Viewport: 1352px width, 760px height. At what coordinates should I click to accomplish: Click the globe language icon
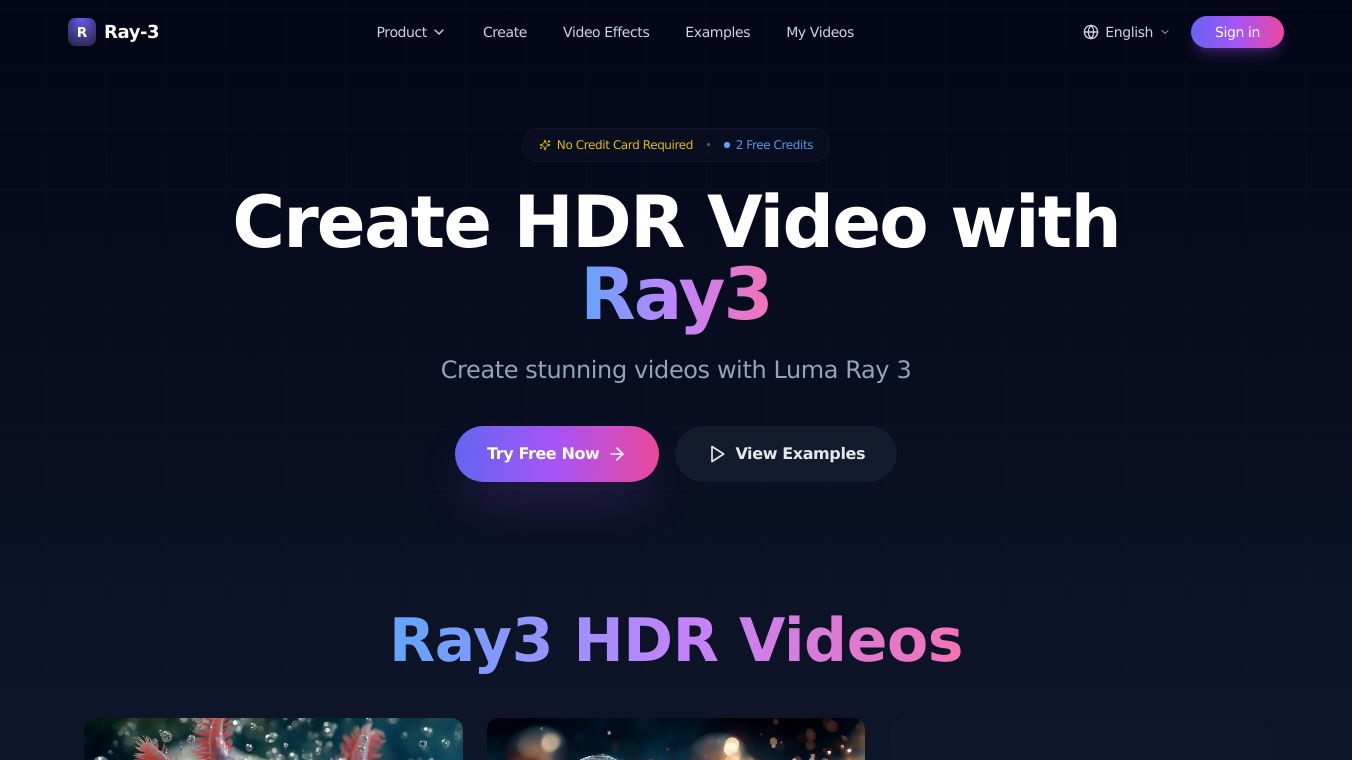1091,32
